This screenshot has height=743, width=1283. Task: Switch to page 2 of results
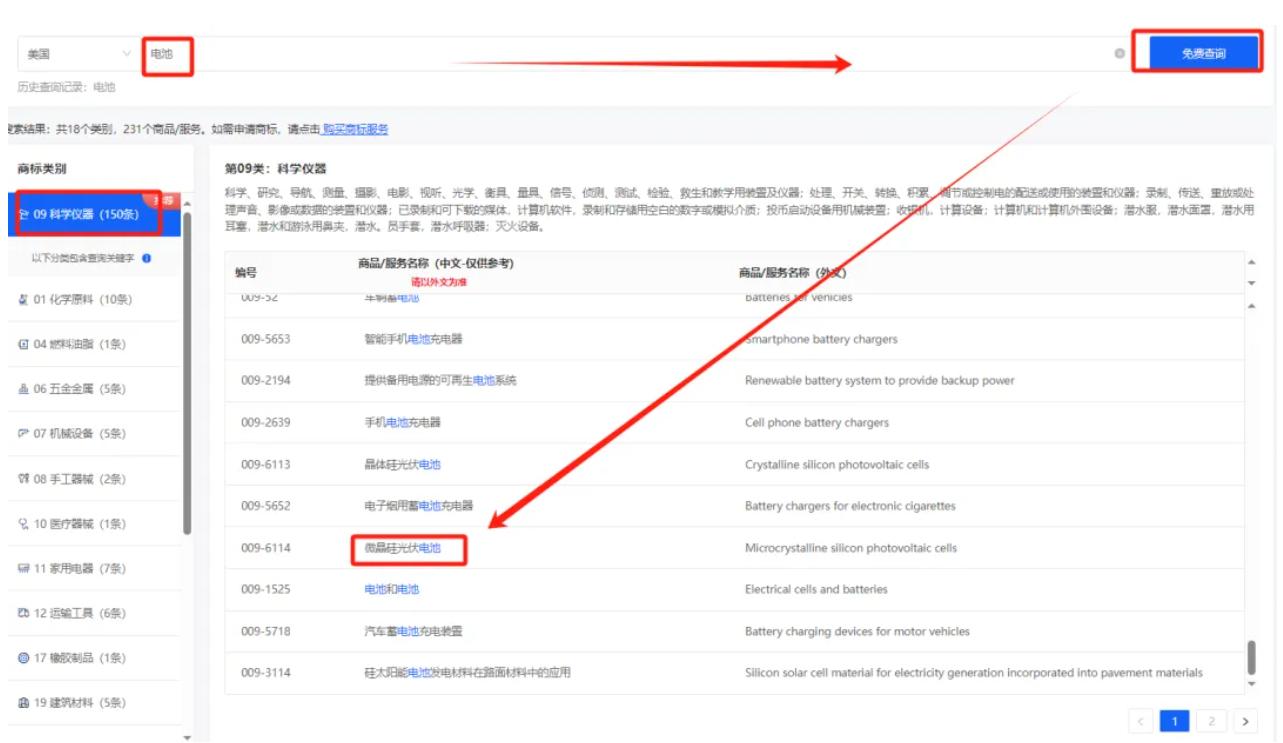tap(1212, 721)
